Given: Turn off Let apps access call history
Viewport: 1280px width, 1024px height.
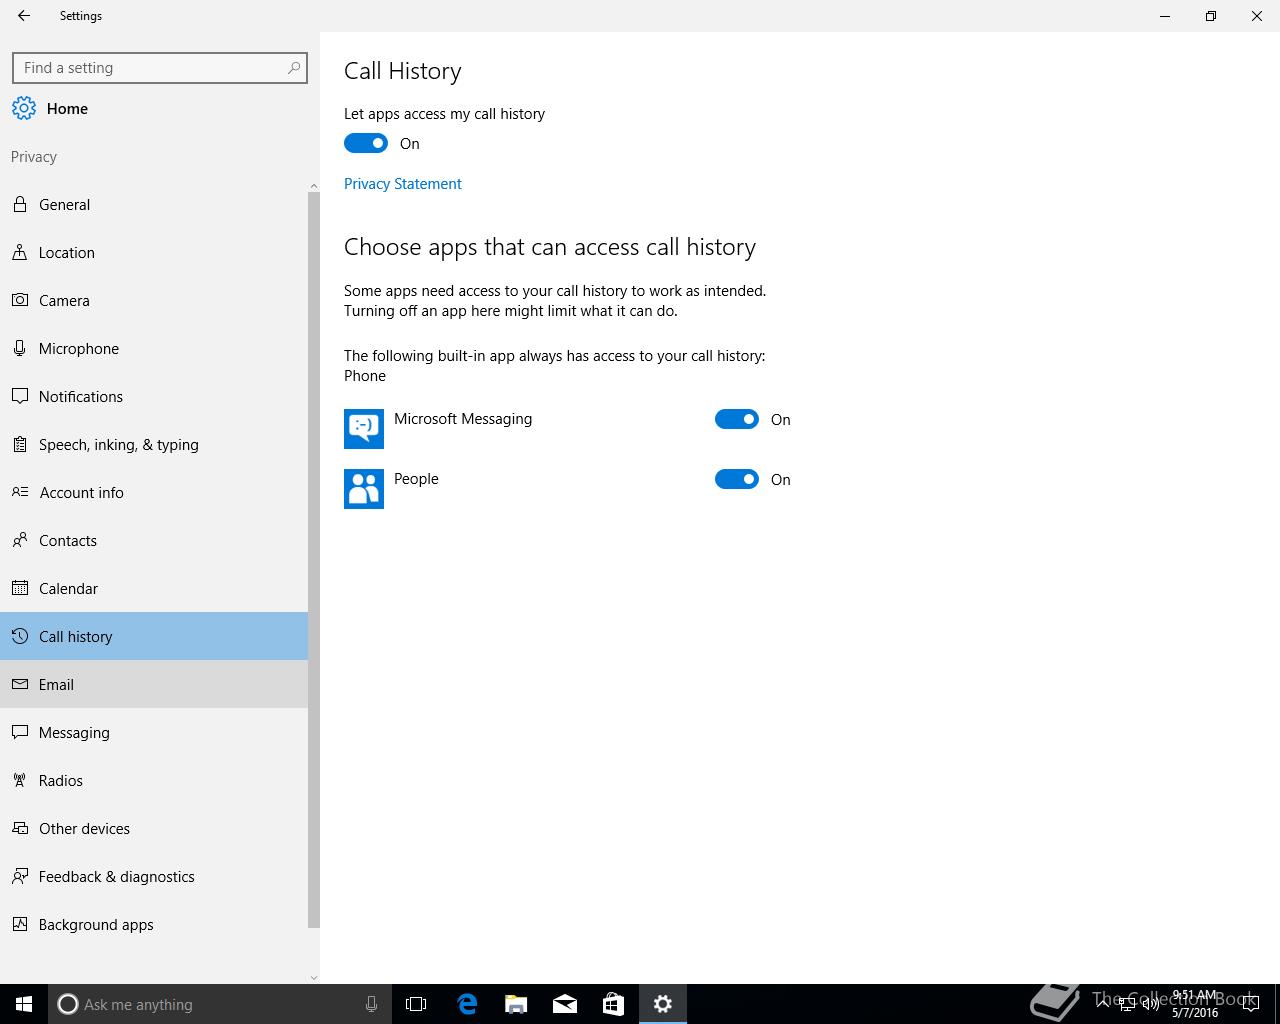Looking at the screenshot, I should pyautogui.click(x=366, y=143).
